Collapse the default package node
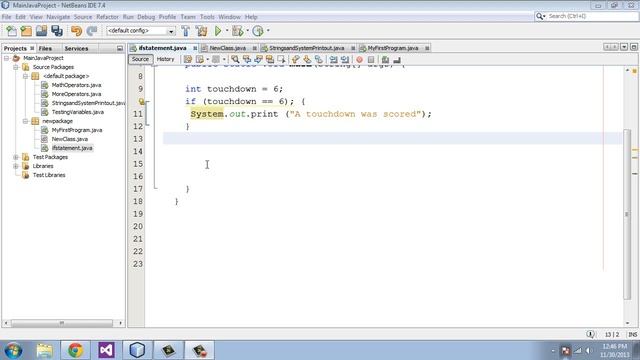Viewport: 640px width, 360px height. (x=25, y=76)
